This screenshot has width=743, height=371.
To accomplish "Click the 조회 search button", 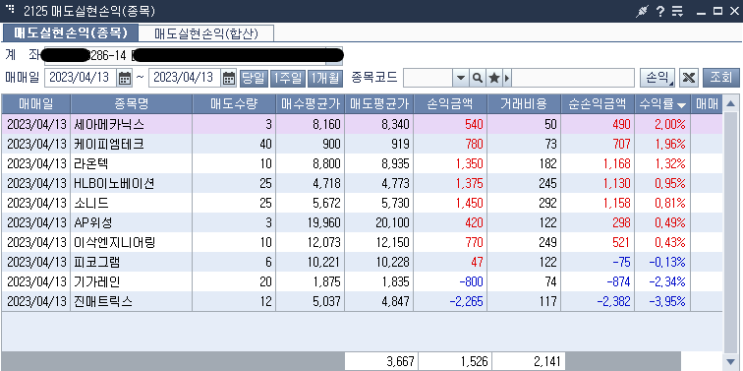I will 721,78.
